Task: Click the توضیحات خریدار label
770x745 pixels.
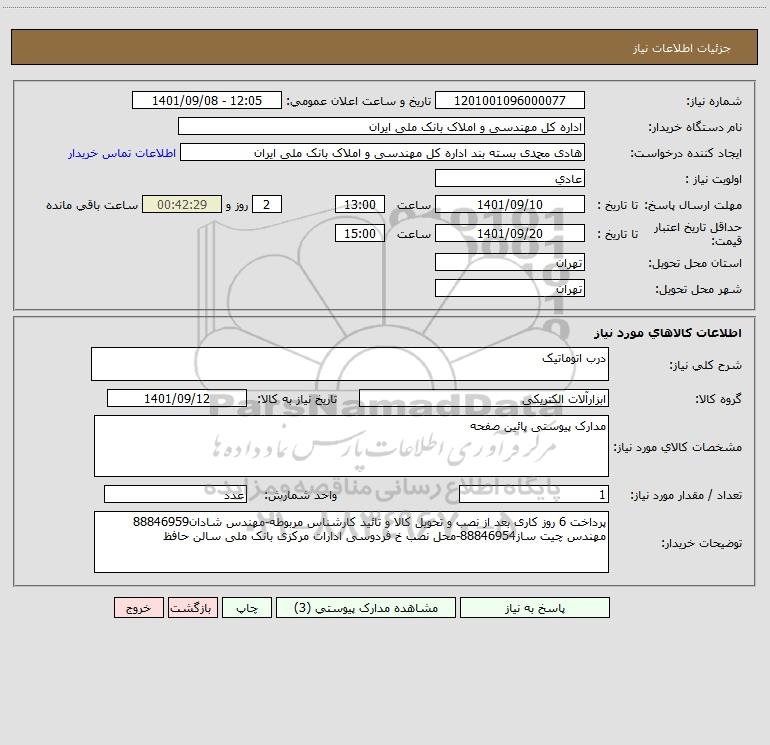Action: pos(701,543)
